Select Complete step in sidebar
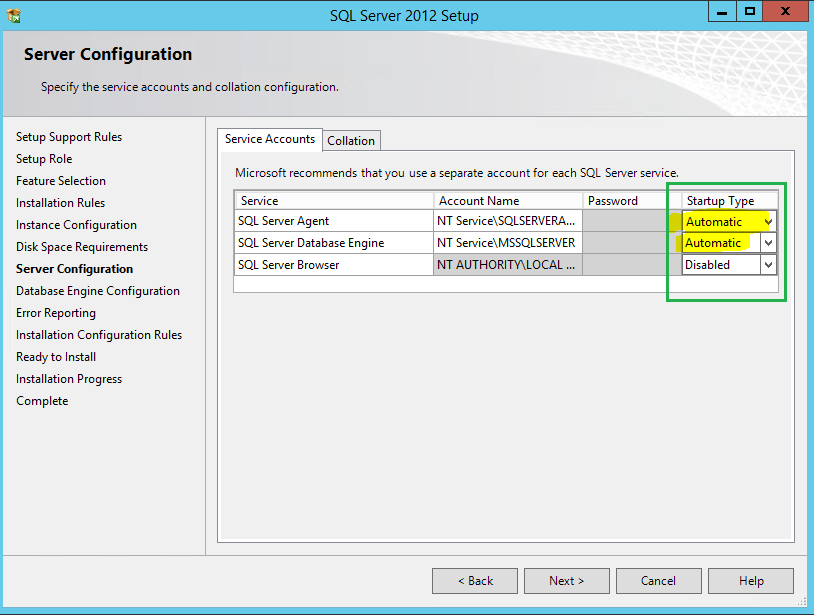 tap(42, 401)
